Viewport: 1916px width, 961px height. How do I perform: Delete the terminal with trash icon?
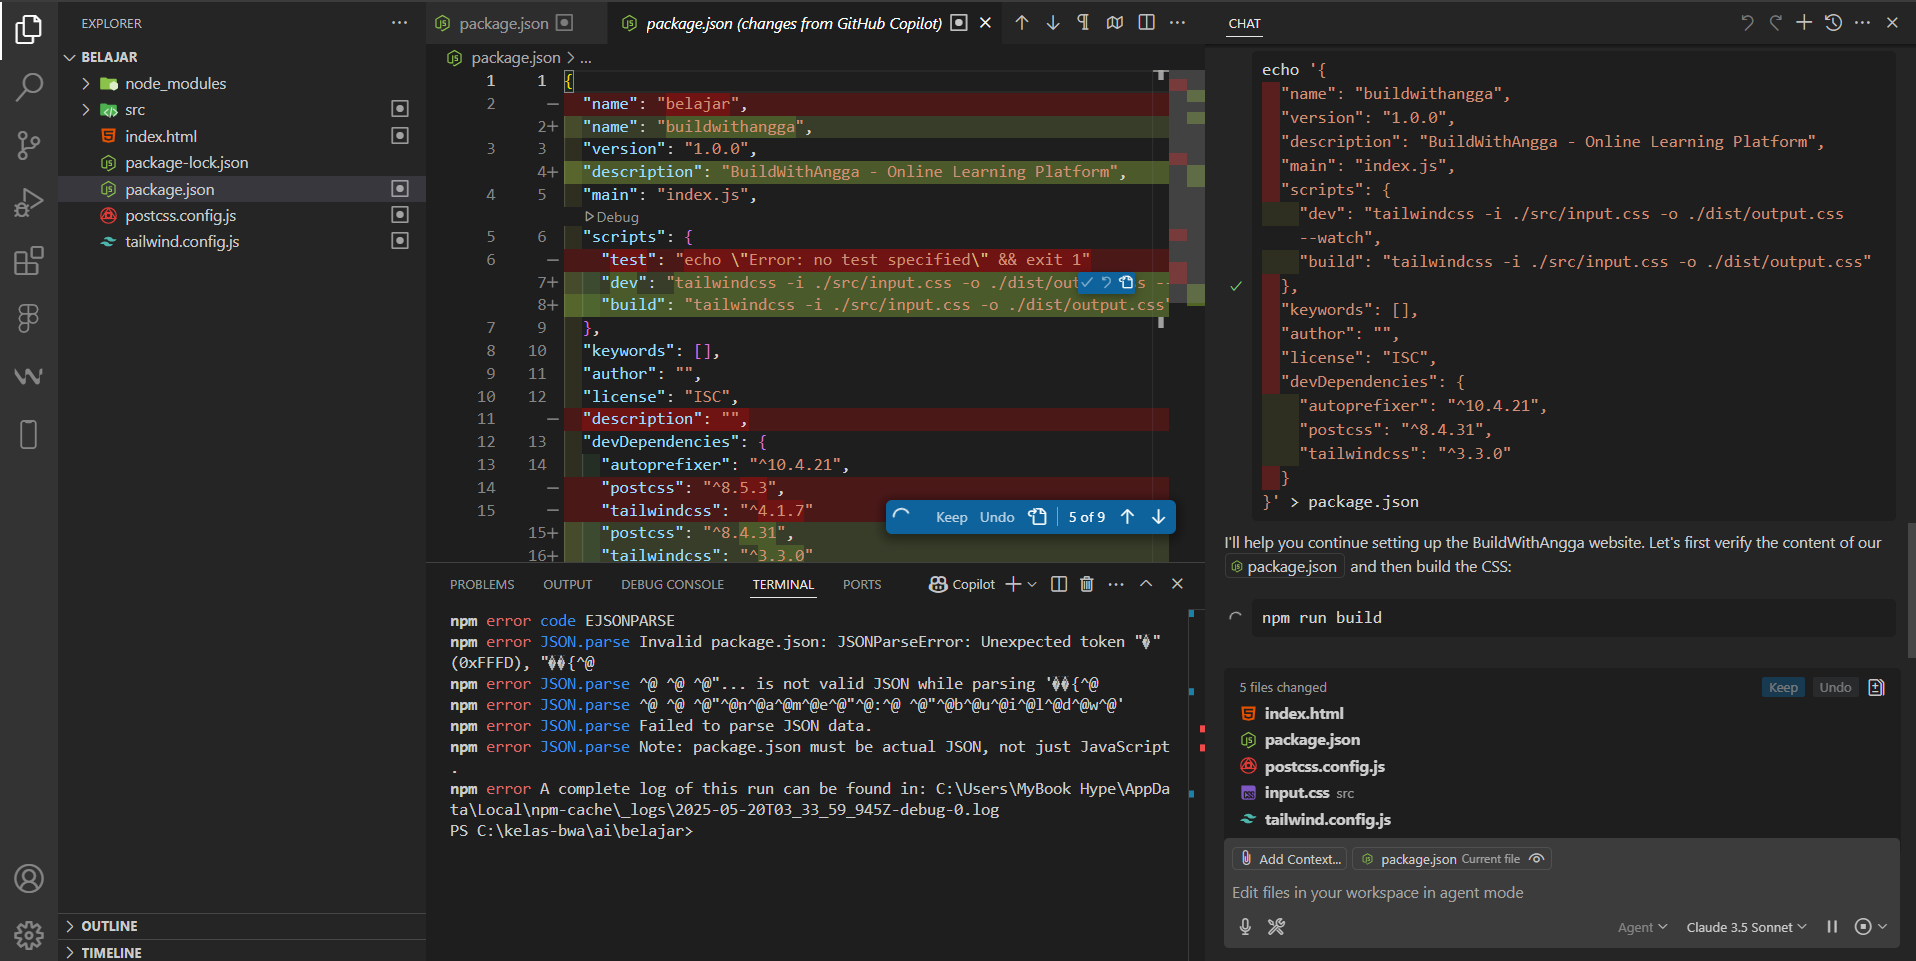click(1087, 584)
